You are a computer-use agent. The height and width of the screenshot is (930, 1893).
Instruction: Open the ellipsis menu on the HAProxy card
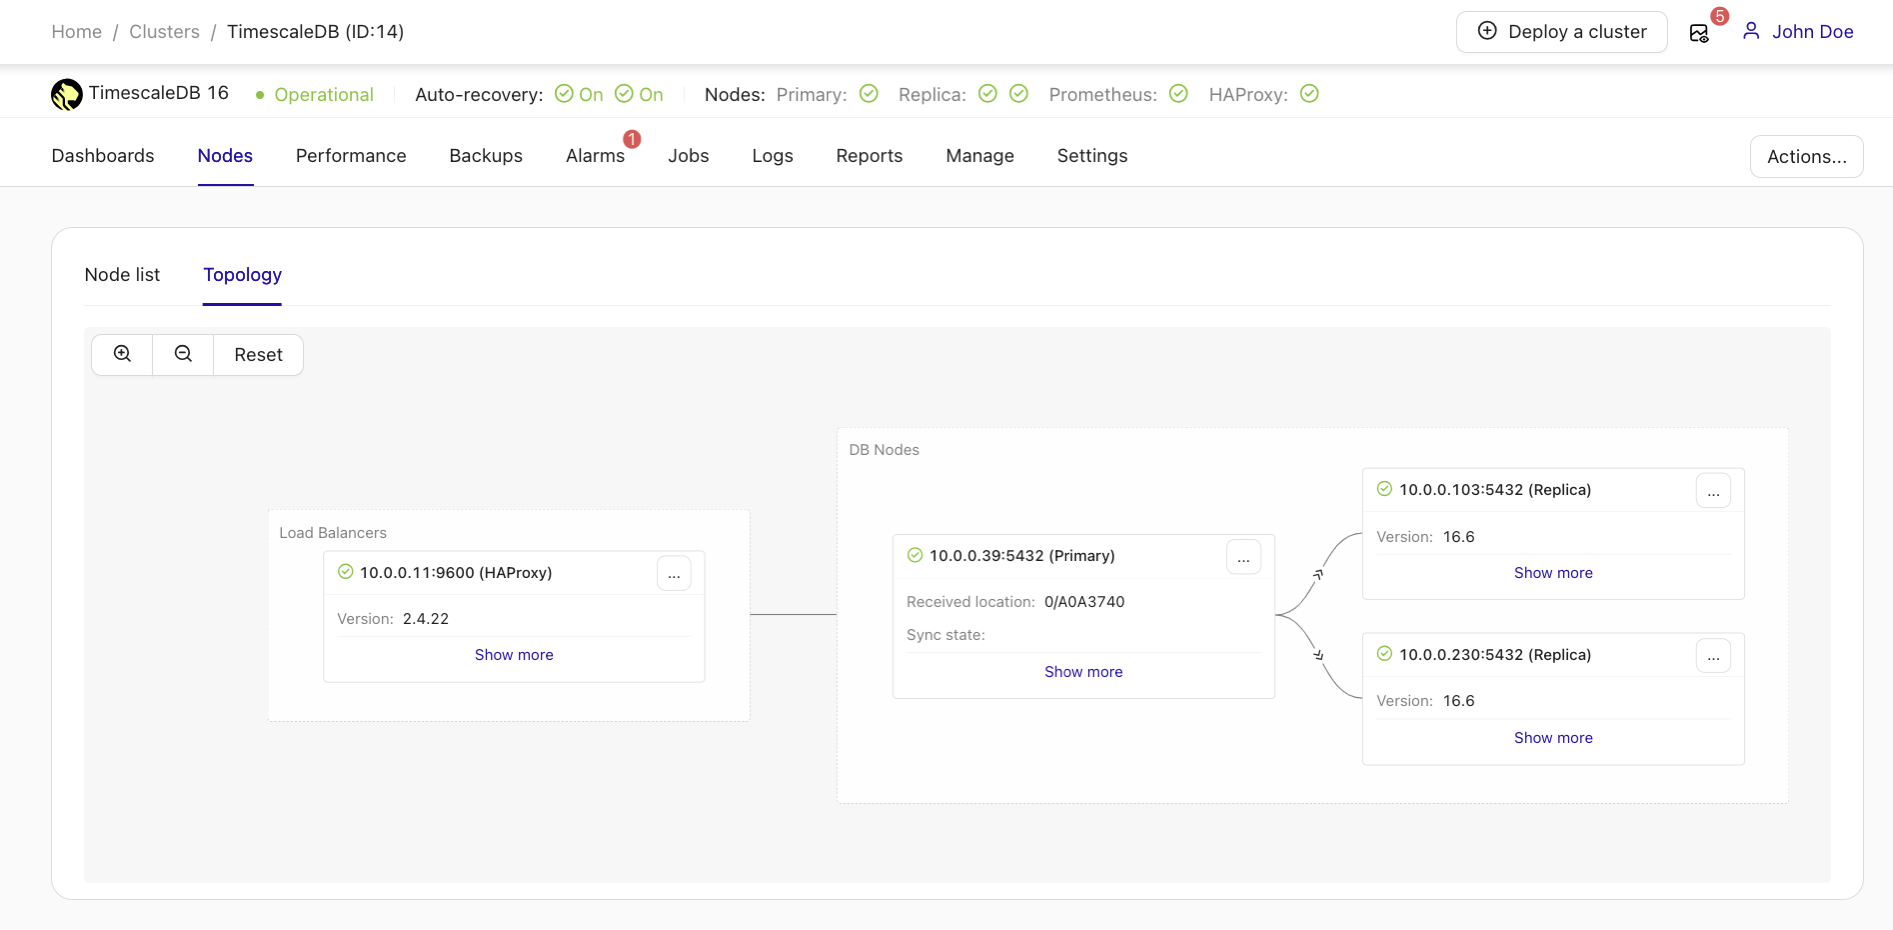(x=674, y=573)
